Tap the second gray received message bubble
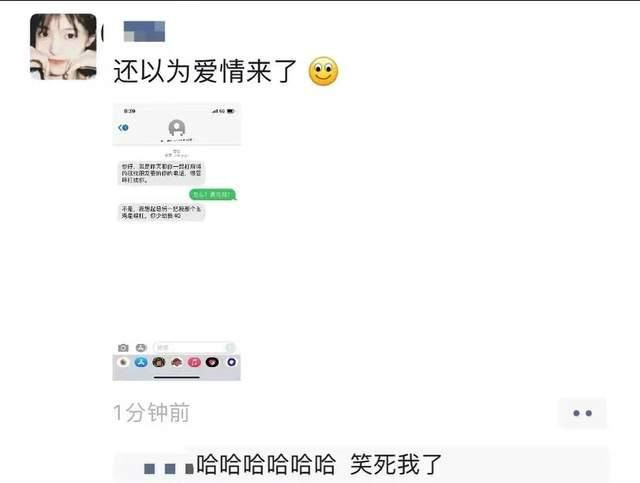640x483 pixels. [162, 212]
